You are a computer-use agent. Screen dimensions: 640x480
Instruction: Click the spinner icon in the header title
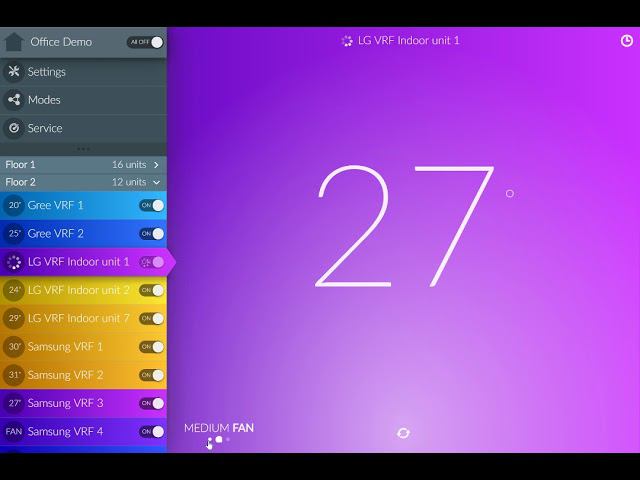click(347, 41)
